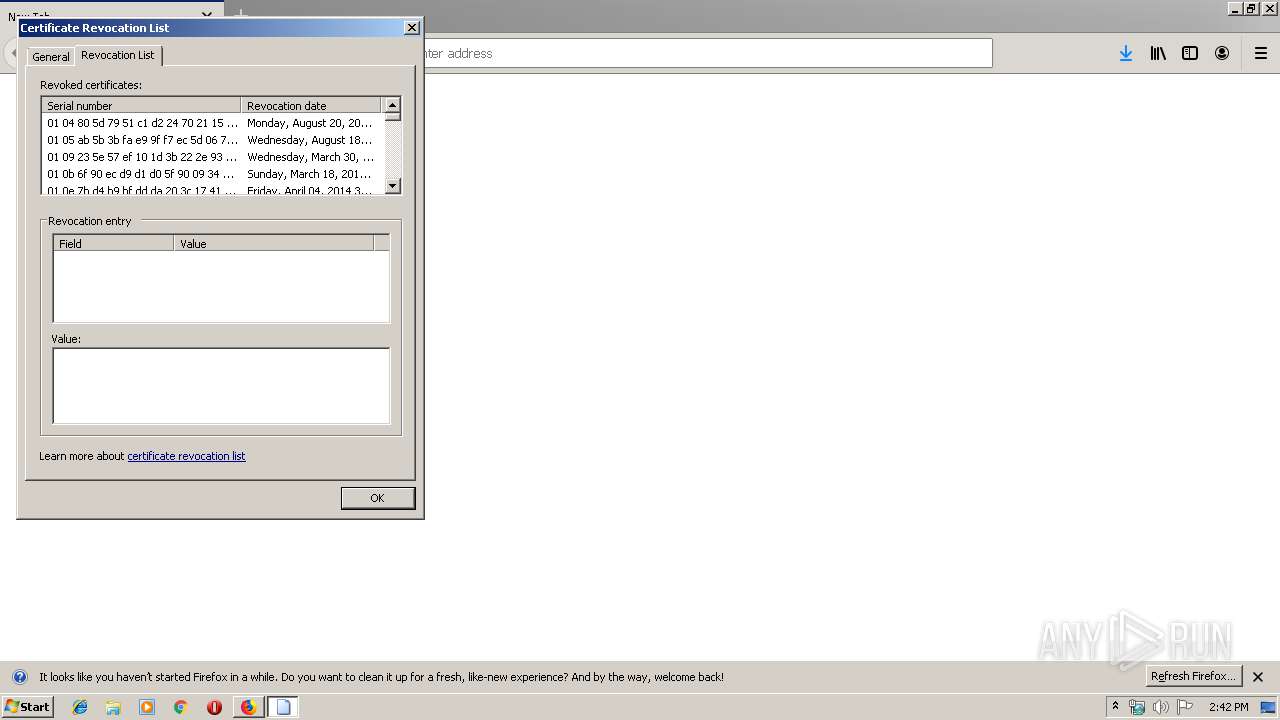Sort by the Serial number column header

[x=141, y=105]
